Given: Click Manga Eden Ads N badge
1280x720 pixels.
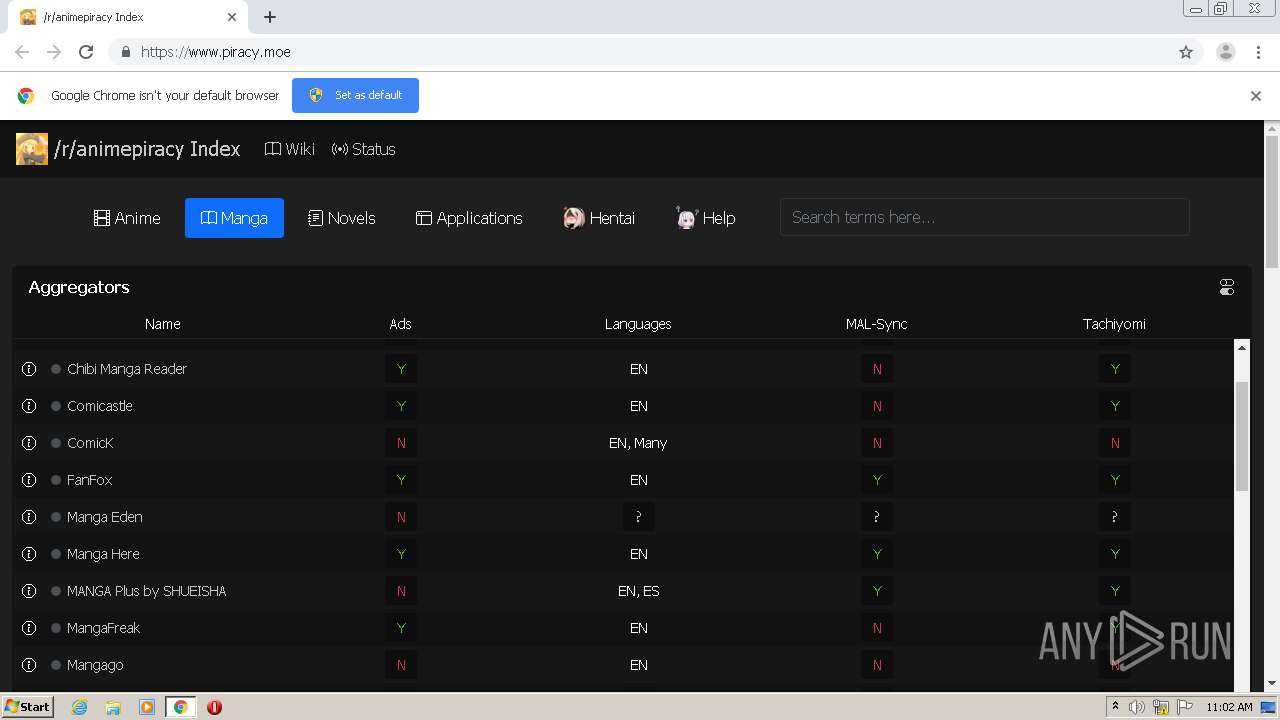Looking at the screenshot, I should 401,517.
